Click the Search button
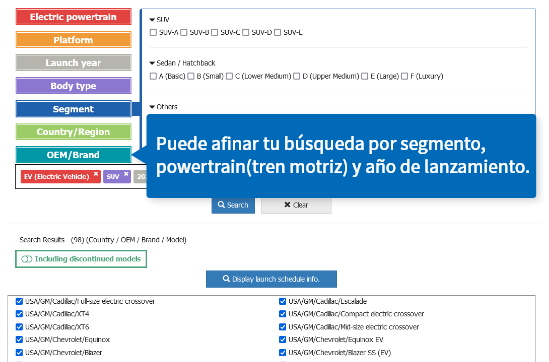 [x=233, y=205]
